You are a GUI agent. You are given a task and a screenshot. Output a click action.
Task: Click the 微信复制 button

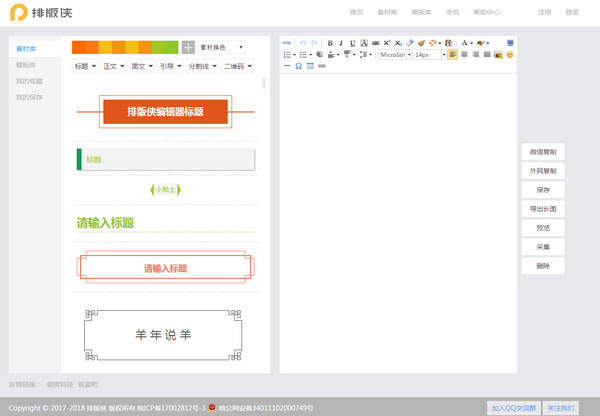point(543,151)
